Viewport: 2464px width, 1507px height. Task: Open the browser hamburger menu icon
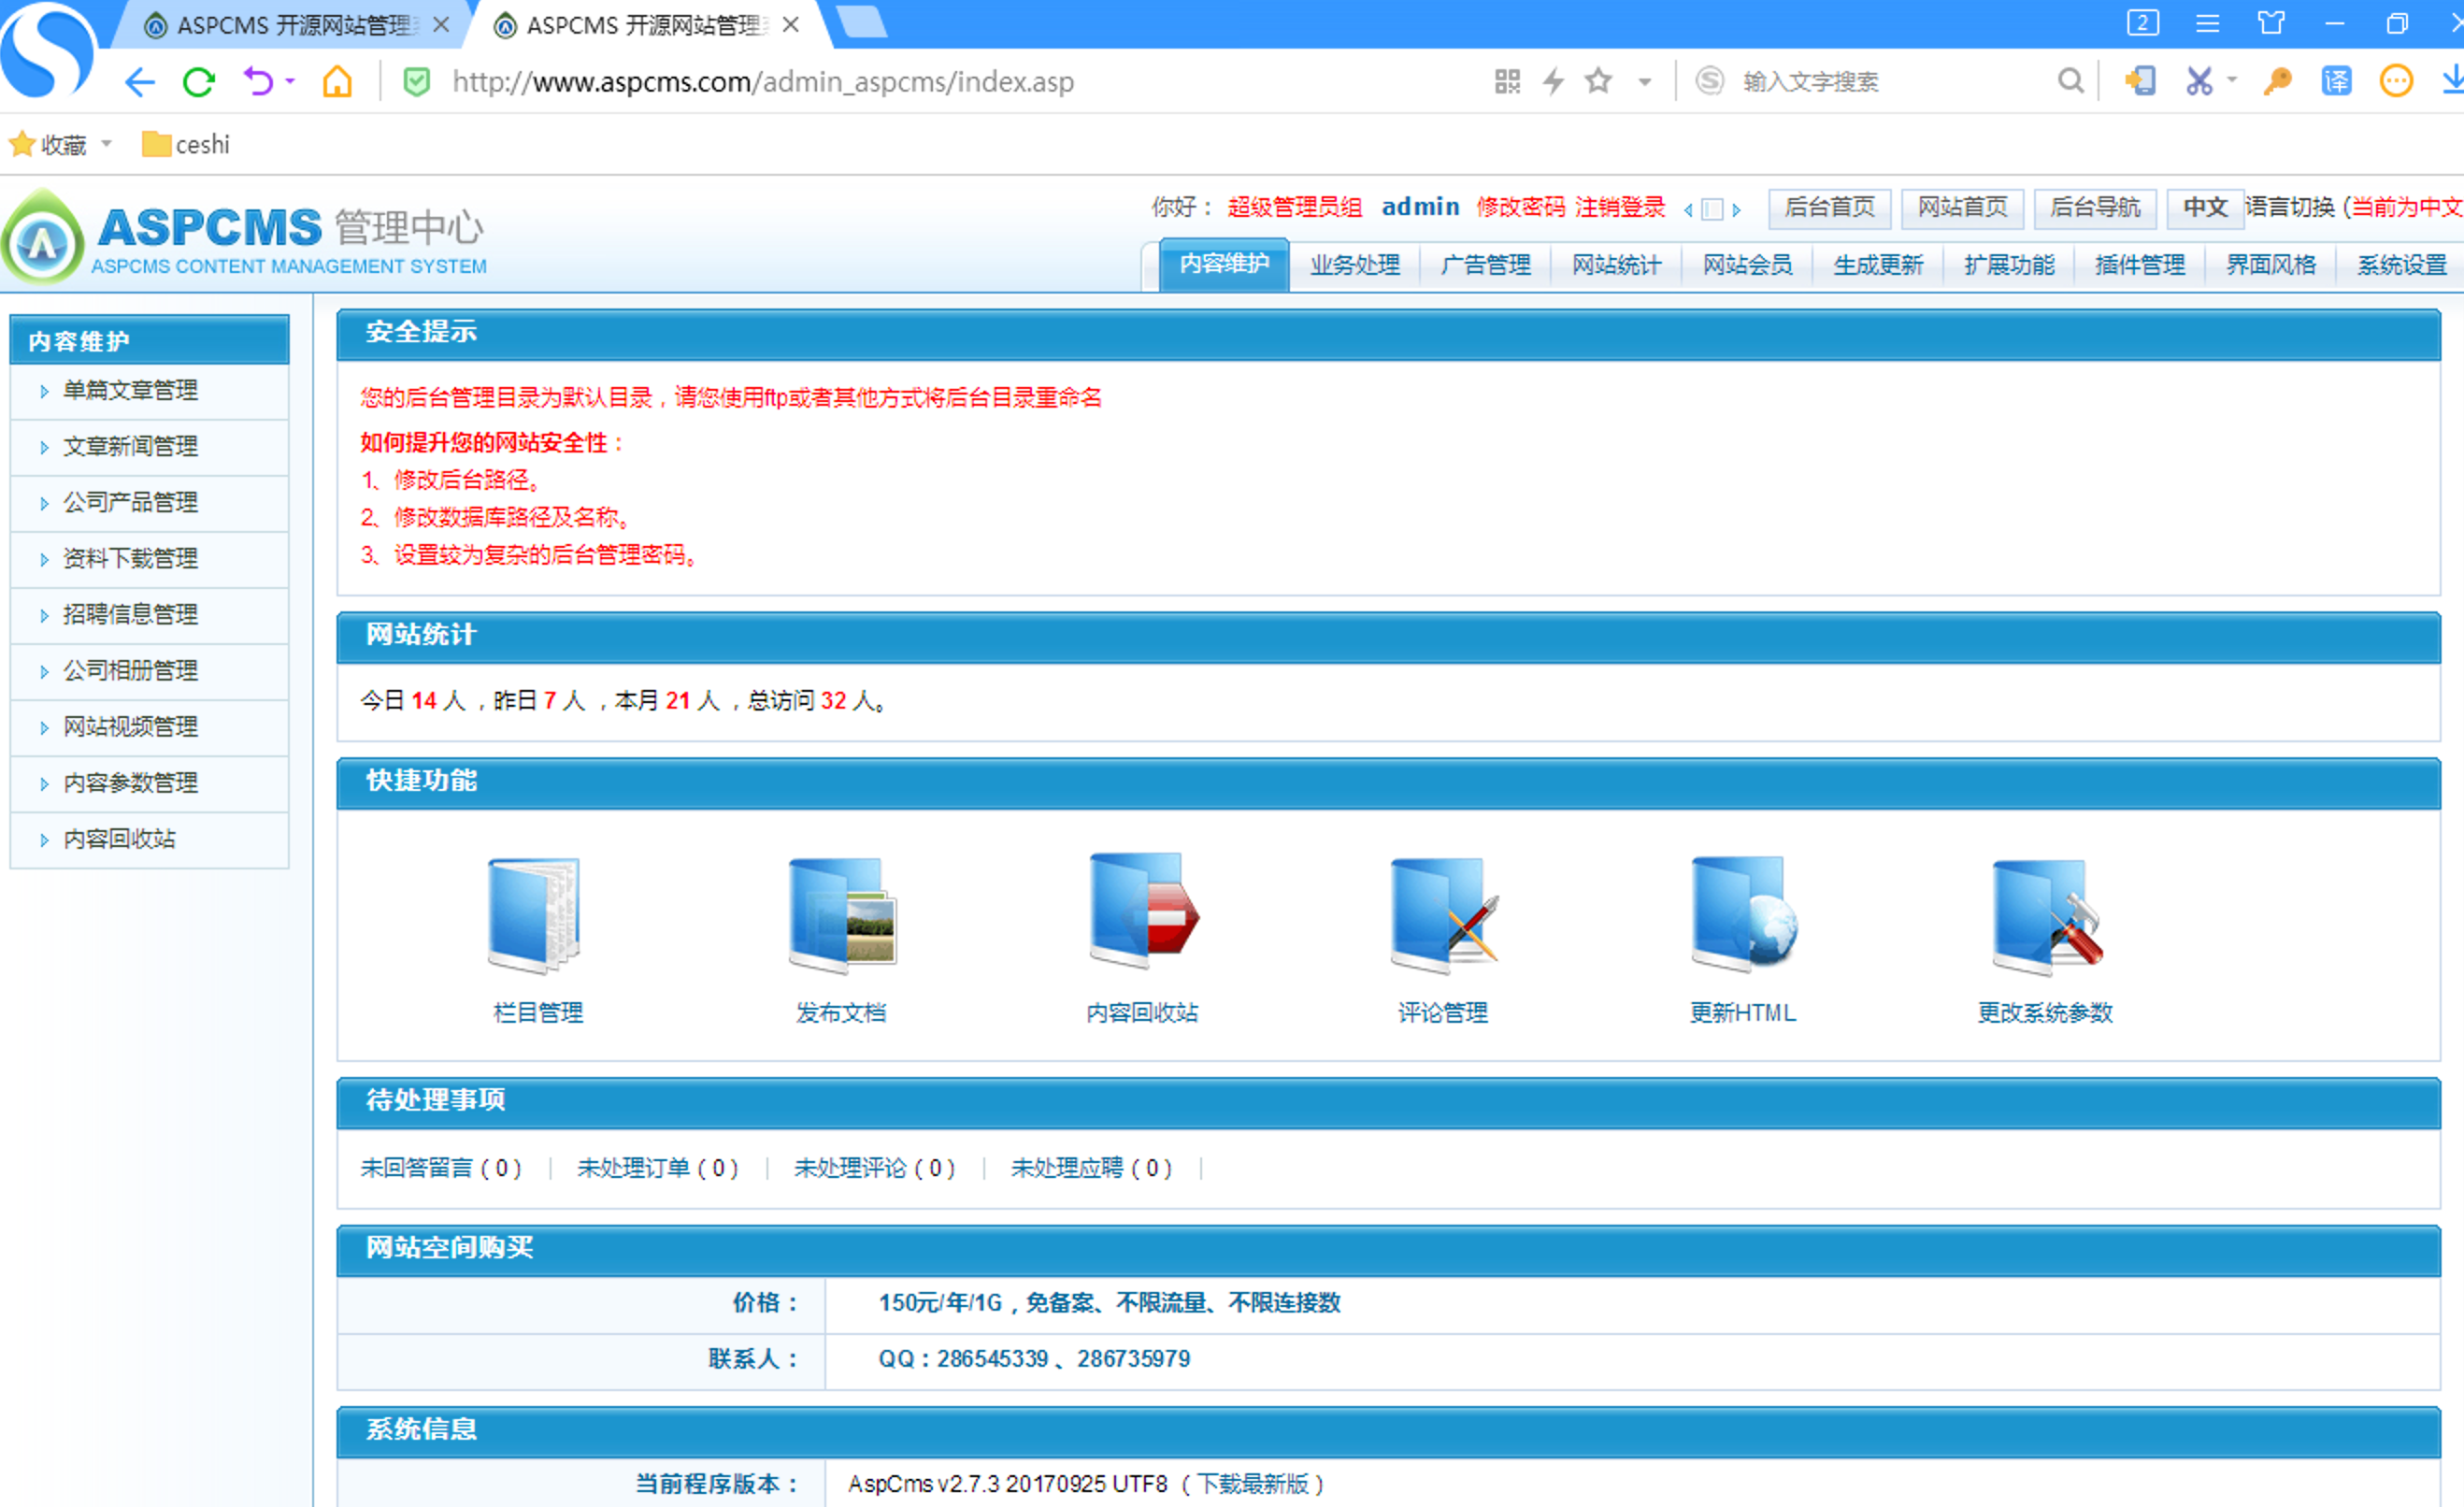coord(2207,23)
